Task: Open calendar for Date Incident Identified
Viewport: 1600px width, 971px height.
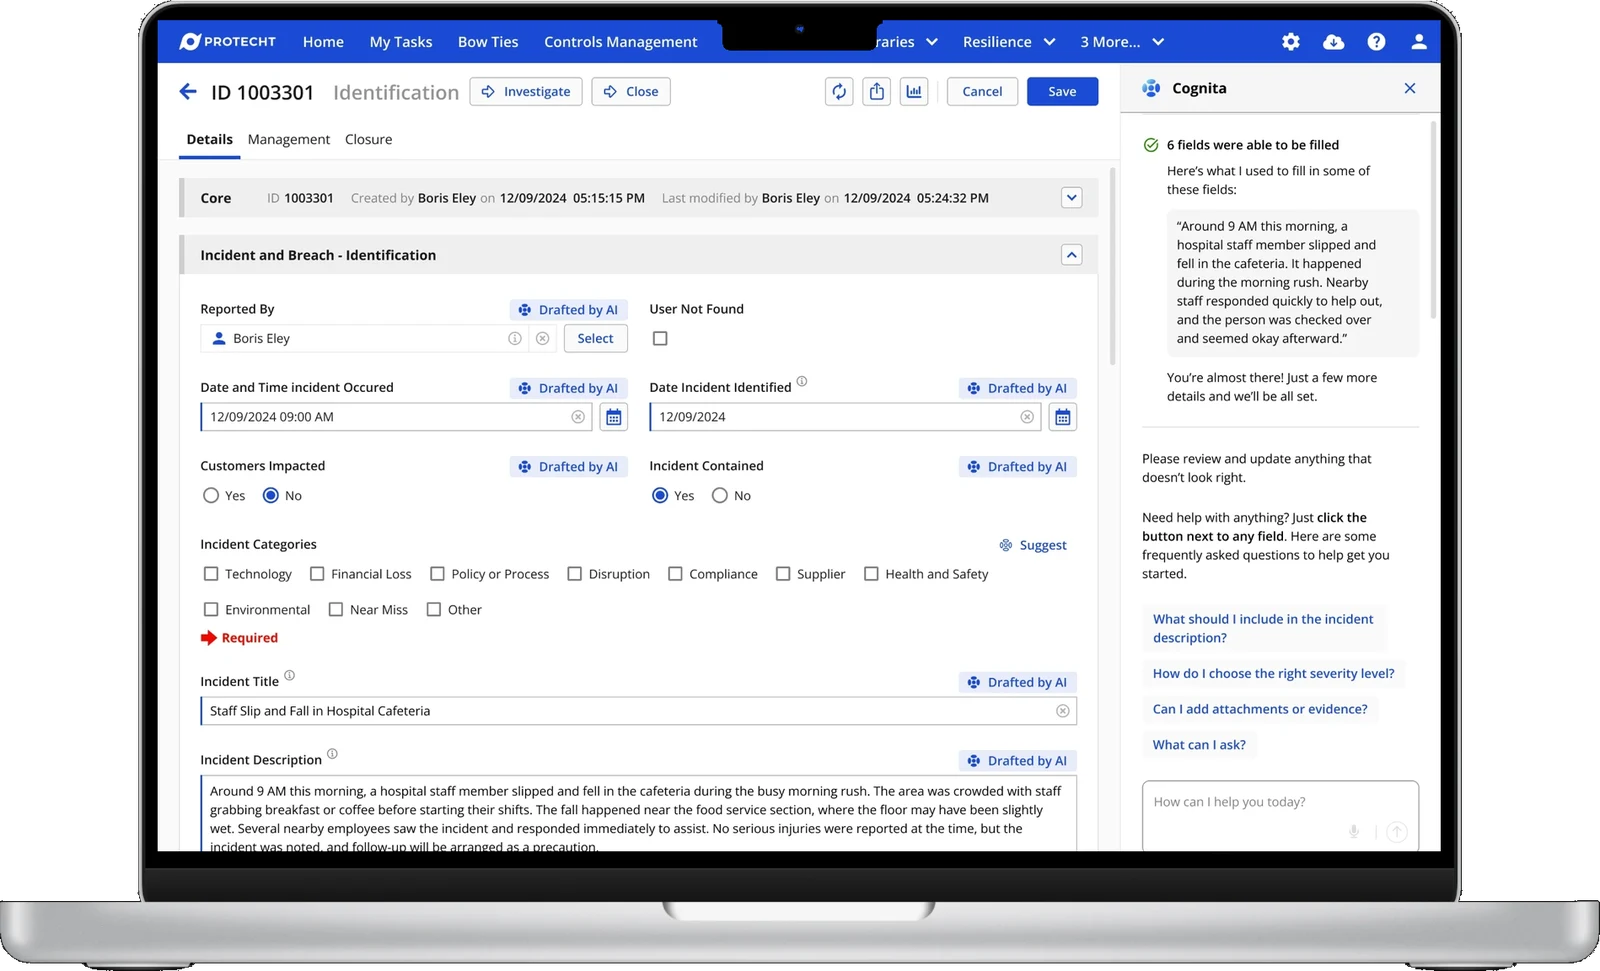Action: coord(1063,417)
